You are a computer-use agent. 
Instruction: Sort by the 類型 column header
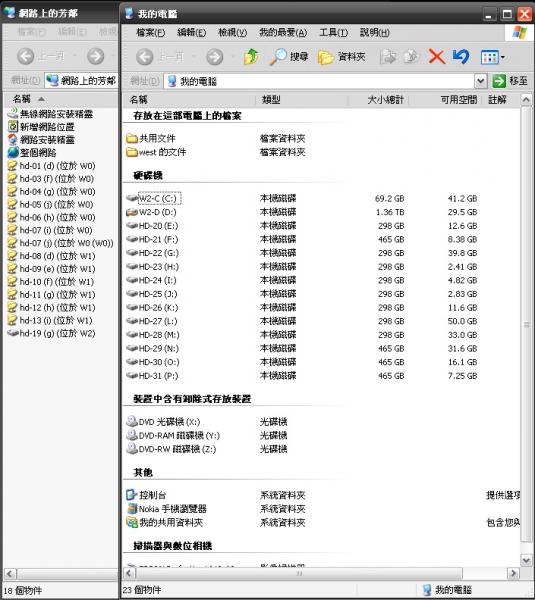point(302,100)
